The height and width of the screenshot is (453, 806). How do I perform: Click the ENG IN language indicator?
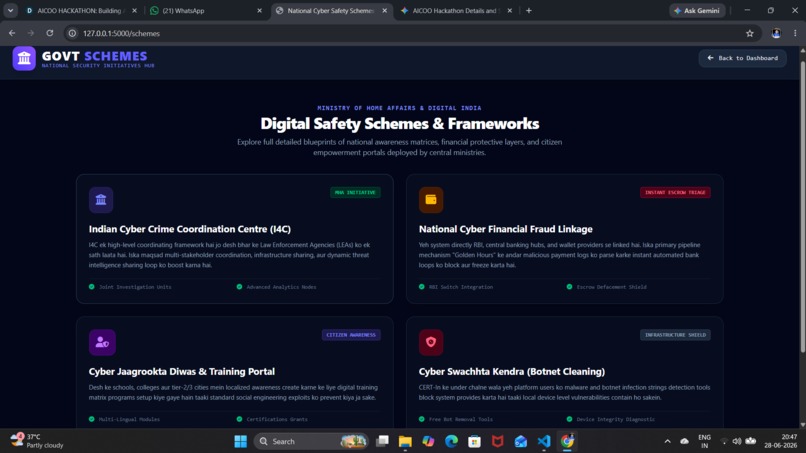pos(704,441)
